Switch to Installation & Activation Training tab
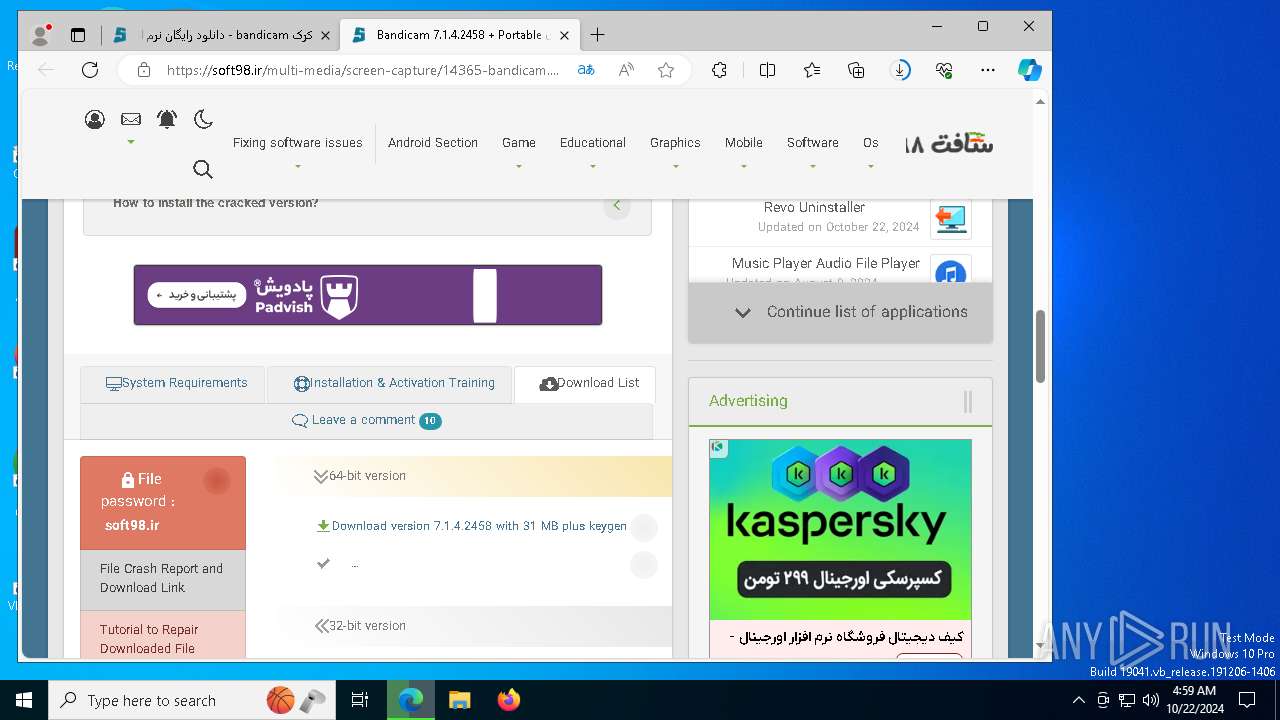 click(390, 384)
